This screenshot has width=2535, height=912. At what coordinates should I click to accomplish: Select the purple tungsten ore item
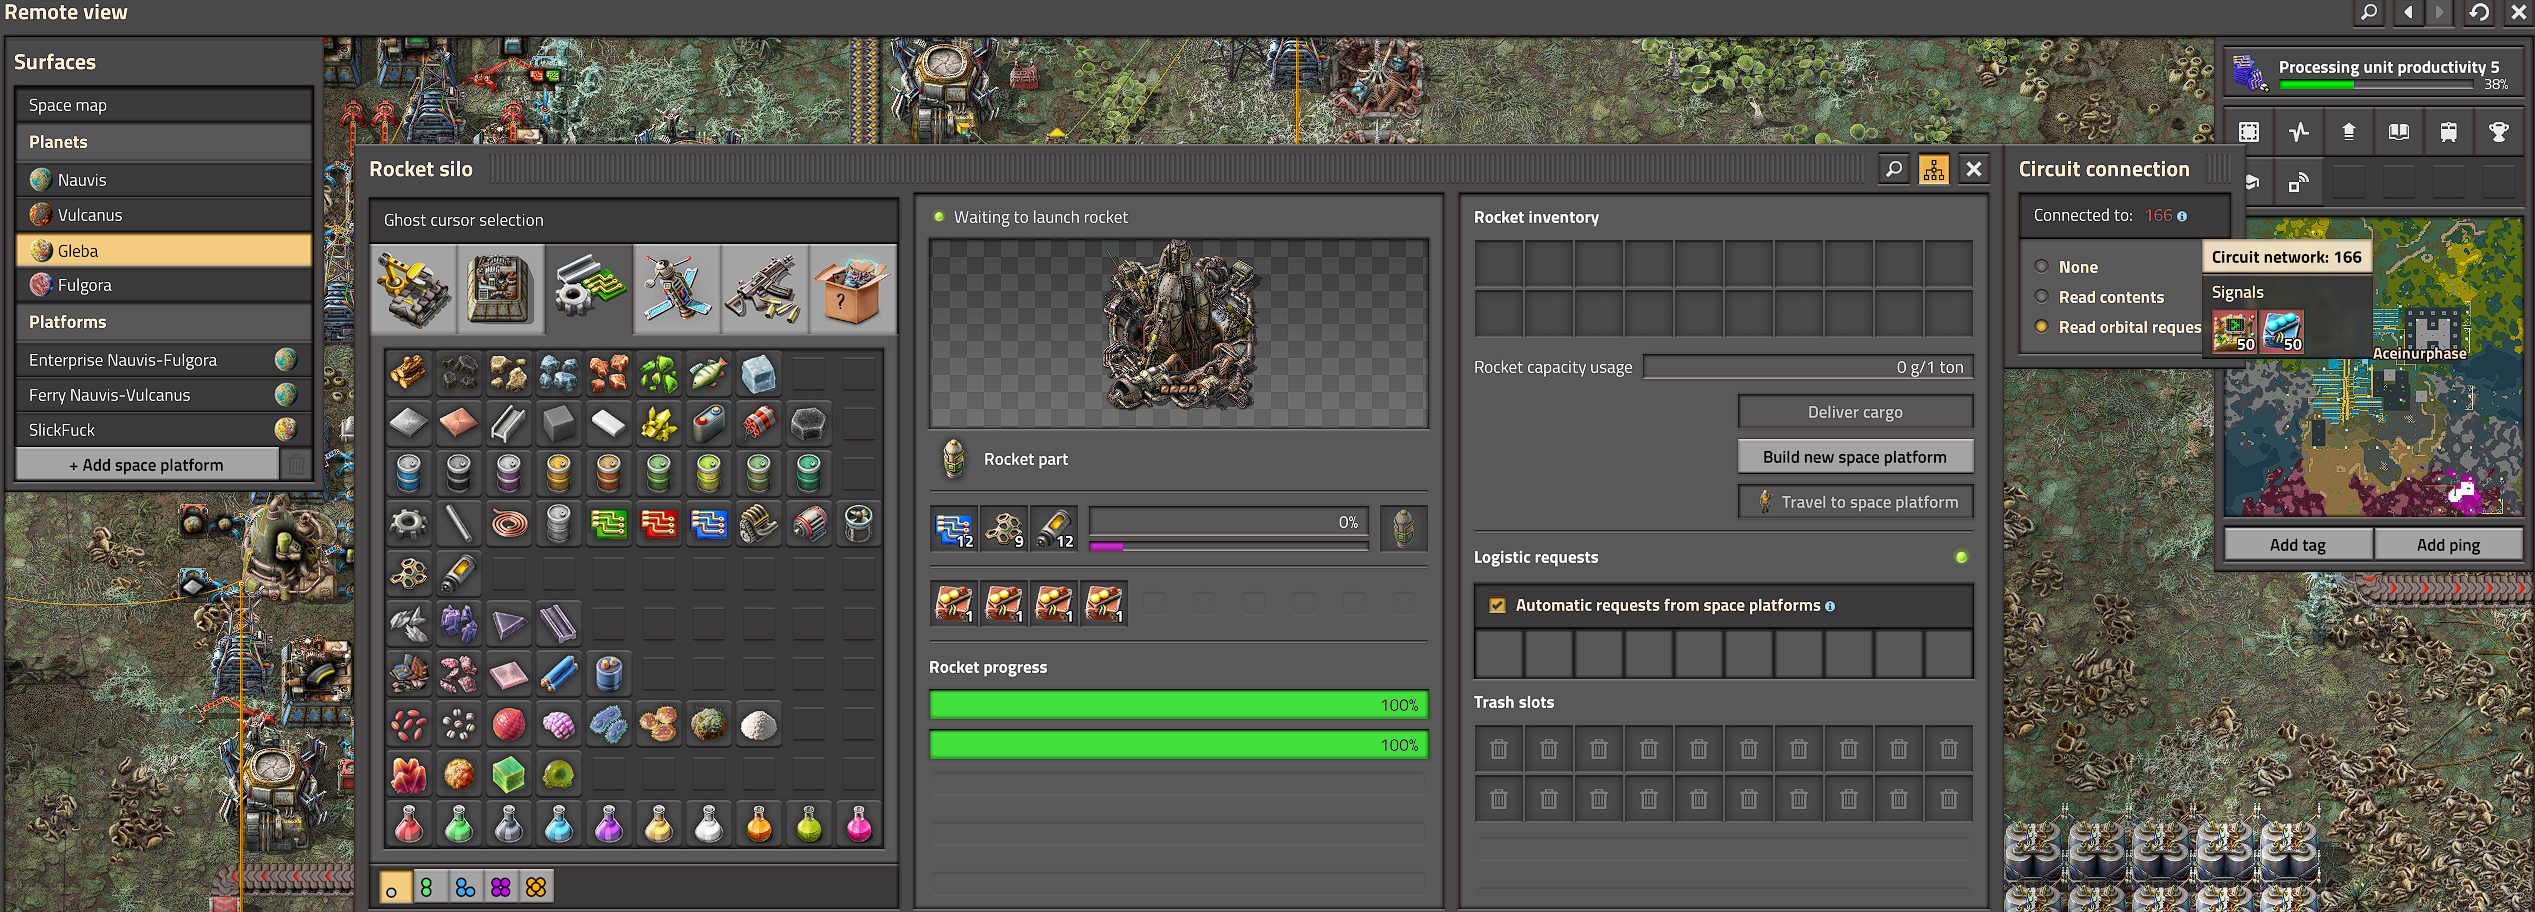tap(459, 624)
